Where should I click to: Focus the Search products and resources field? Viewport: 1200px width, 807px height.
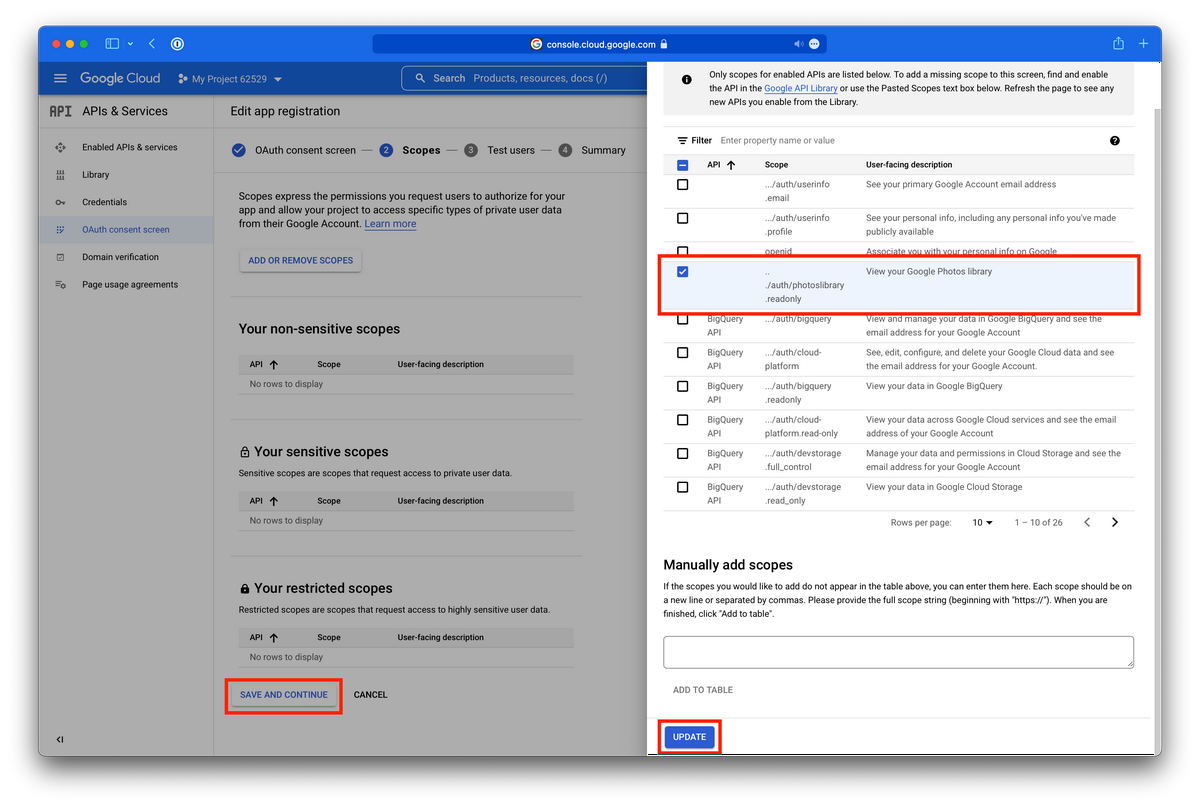(523, 78)
